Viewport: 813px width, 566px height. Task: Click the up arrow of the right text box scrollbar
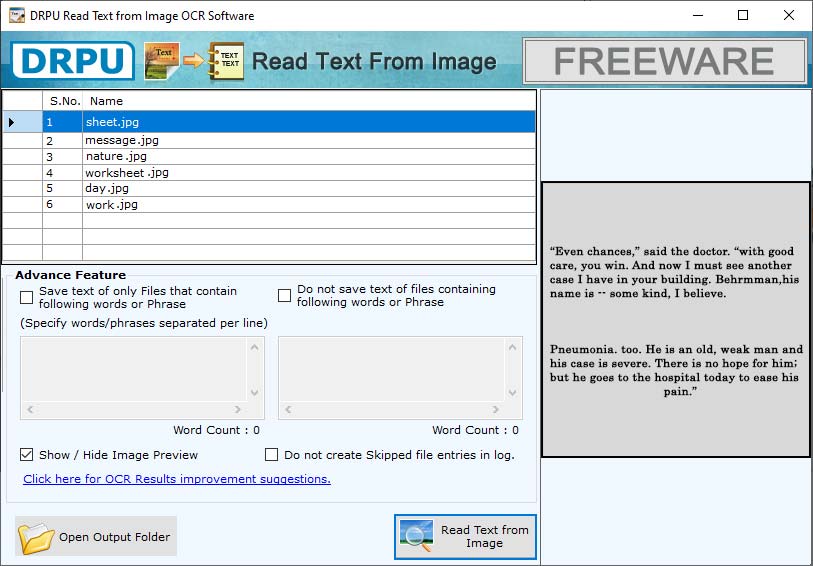pyautogui.click(x=513, y=347)
